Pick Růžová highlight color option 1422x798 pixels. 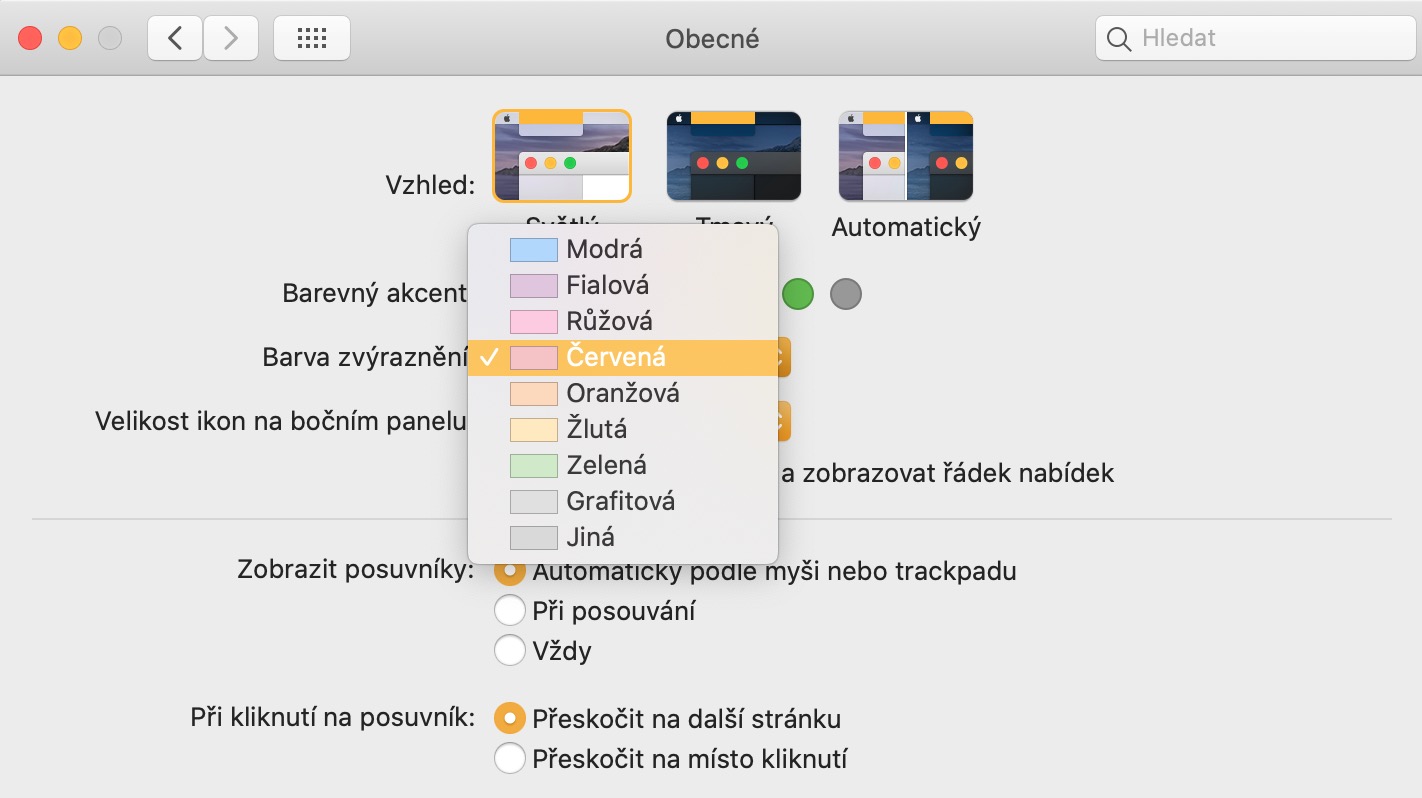(609, 321)
